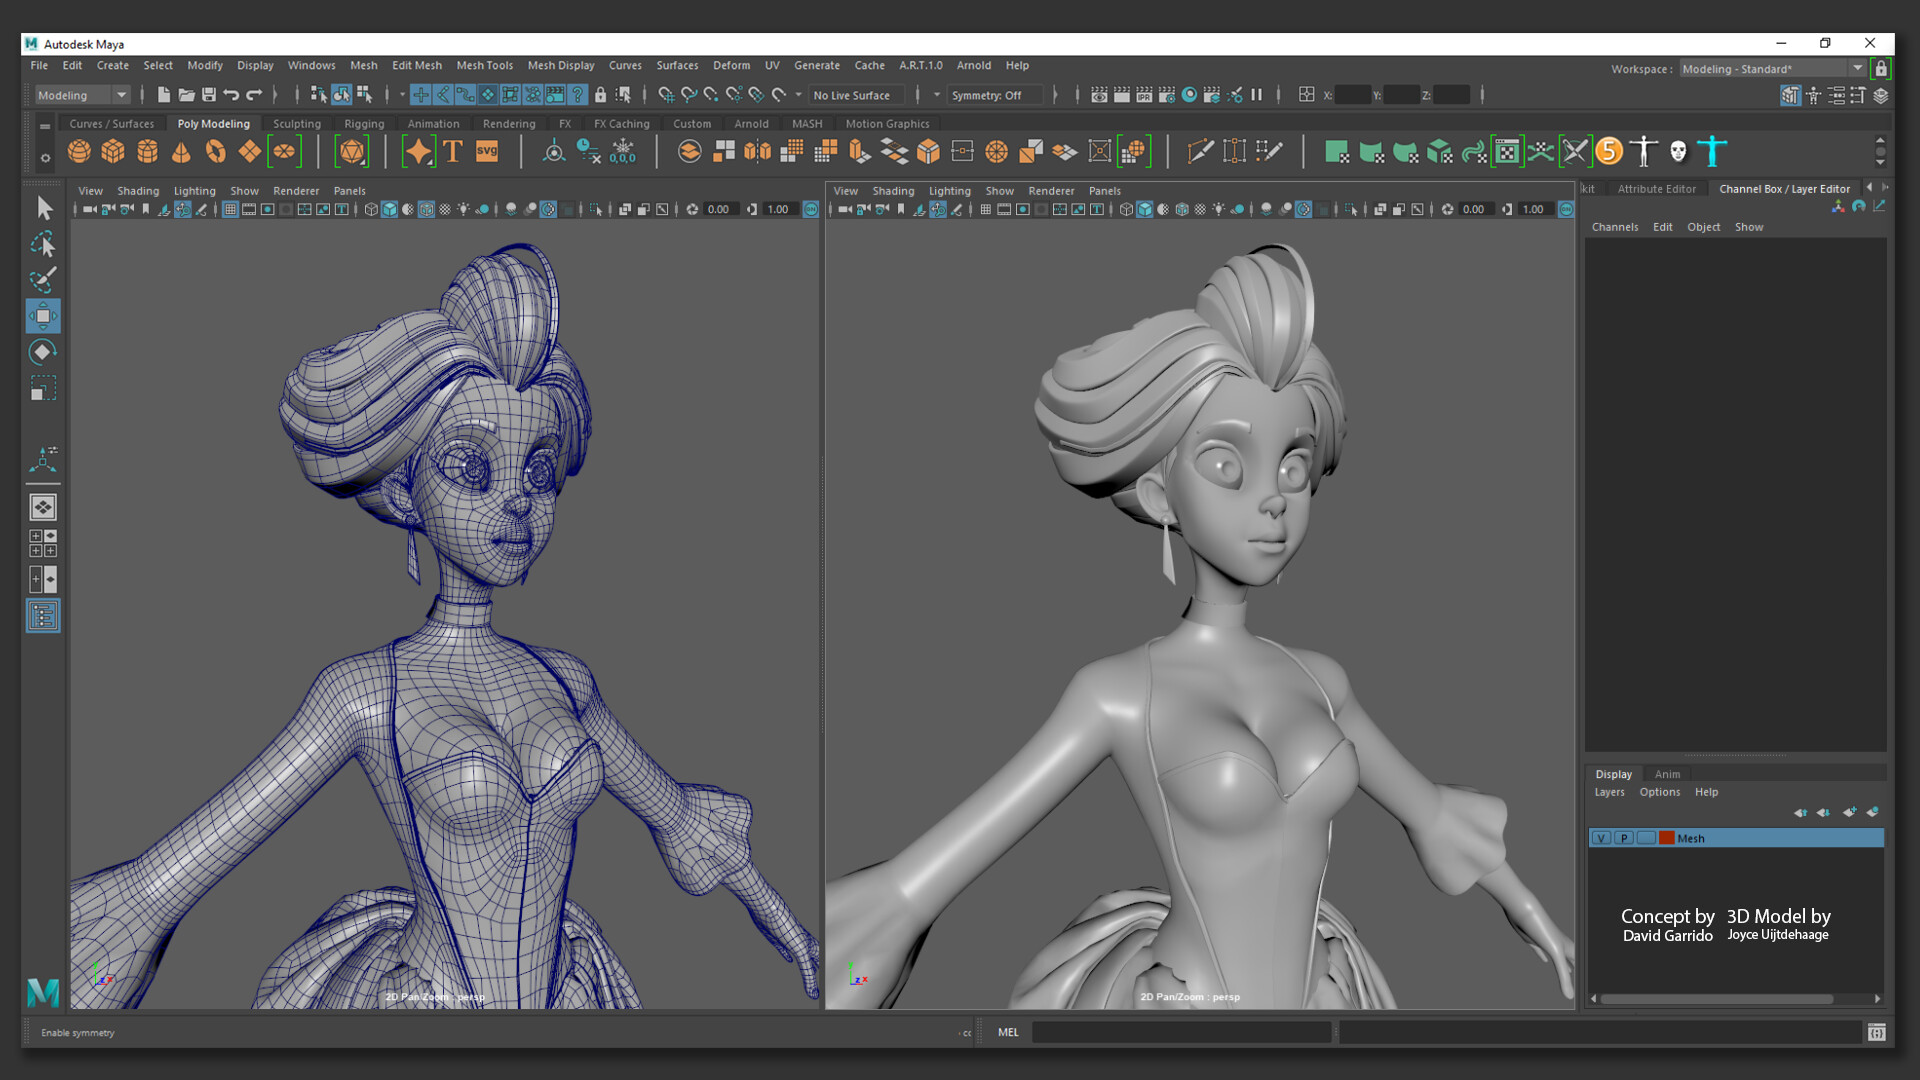Click into the MEL command input field

pos(1180,1032)
